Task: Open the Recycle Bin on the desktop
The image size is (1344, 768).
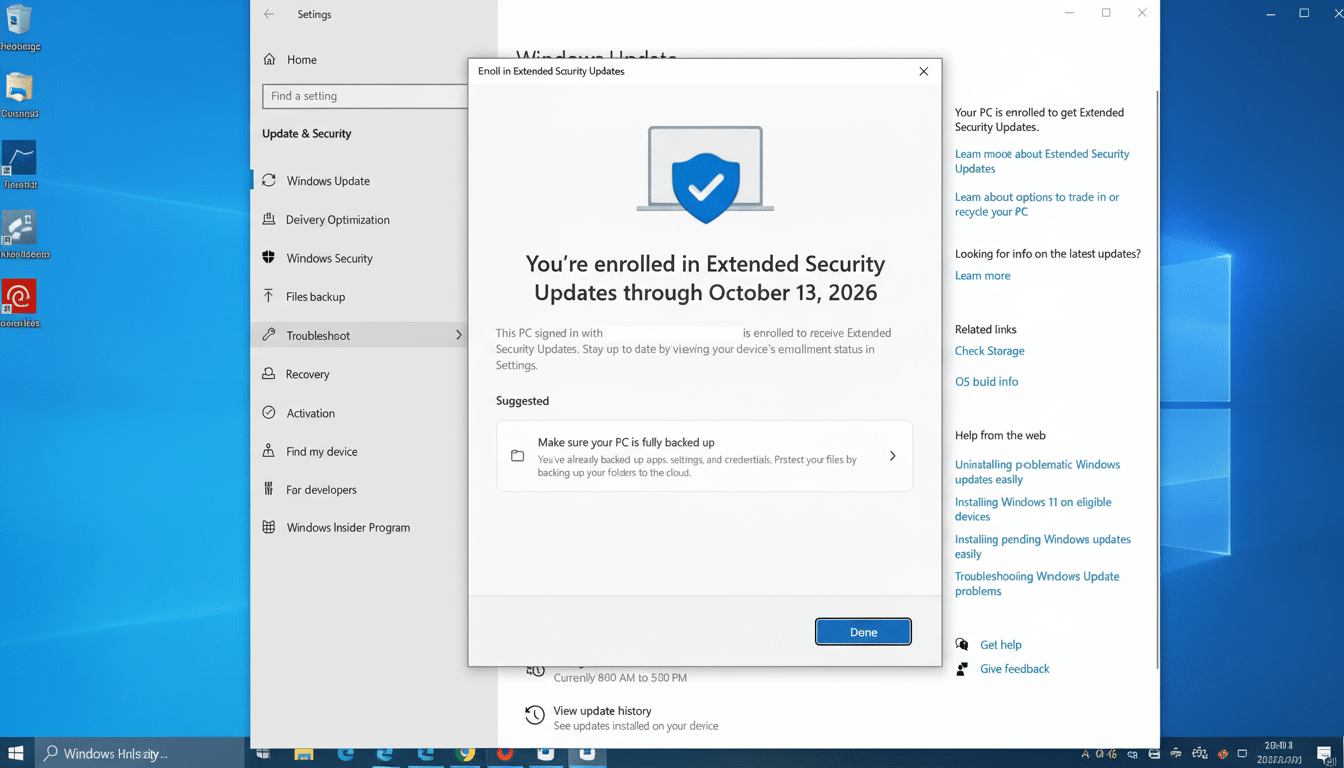Action: point(20,20)
